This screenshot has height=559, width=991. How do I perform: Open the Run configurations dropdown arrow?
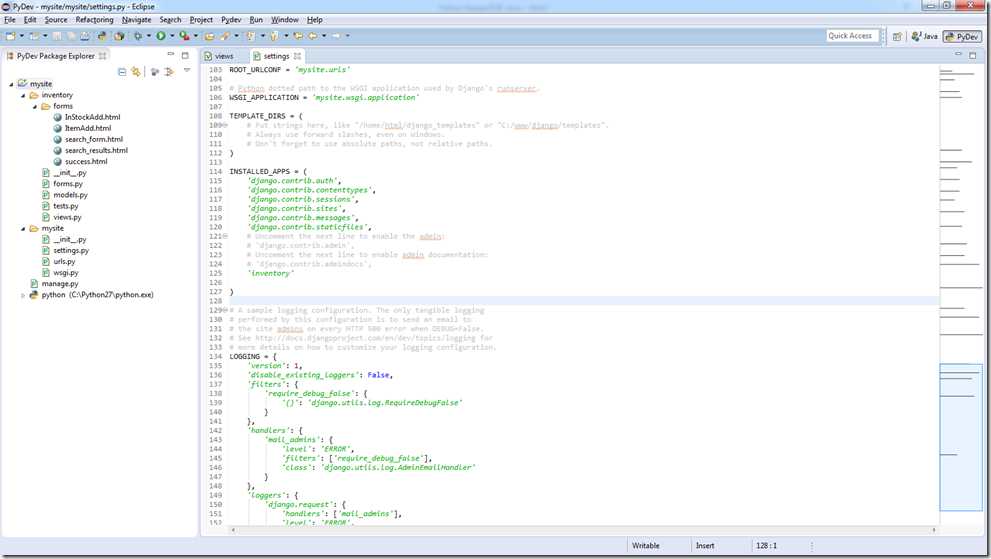coord(172,36)
